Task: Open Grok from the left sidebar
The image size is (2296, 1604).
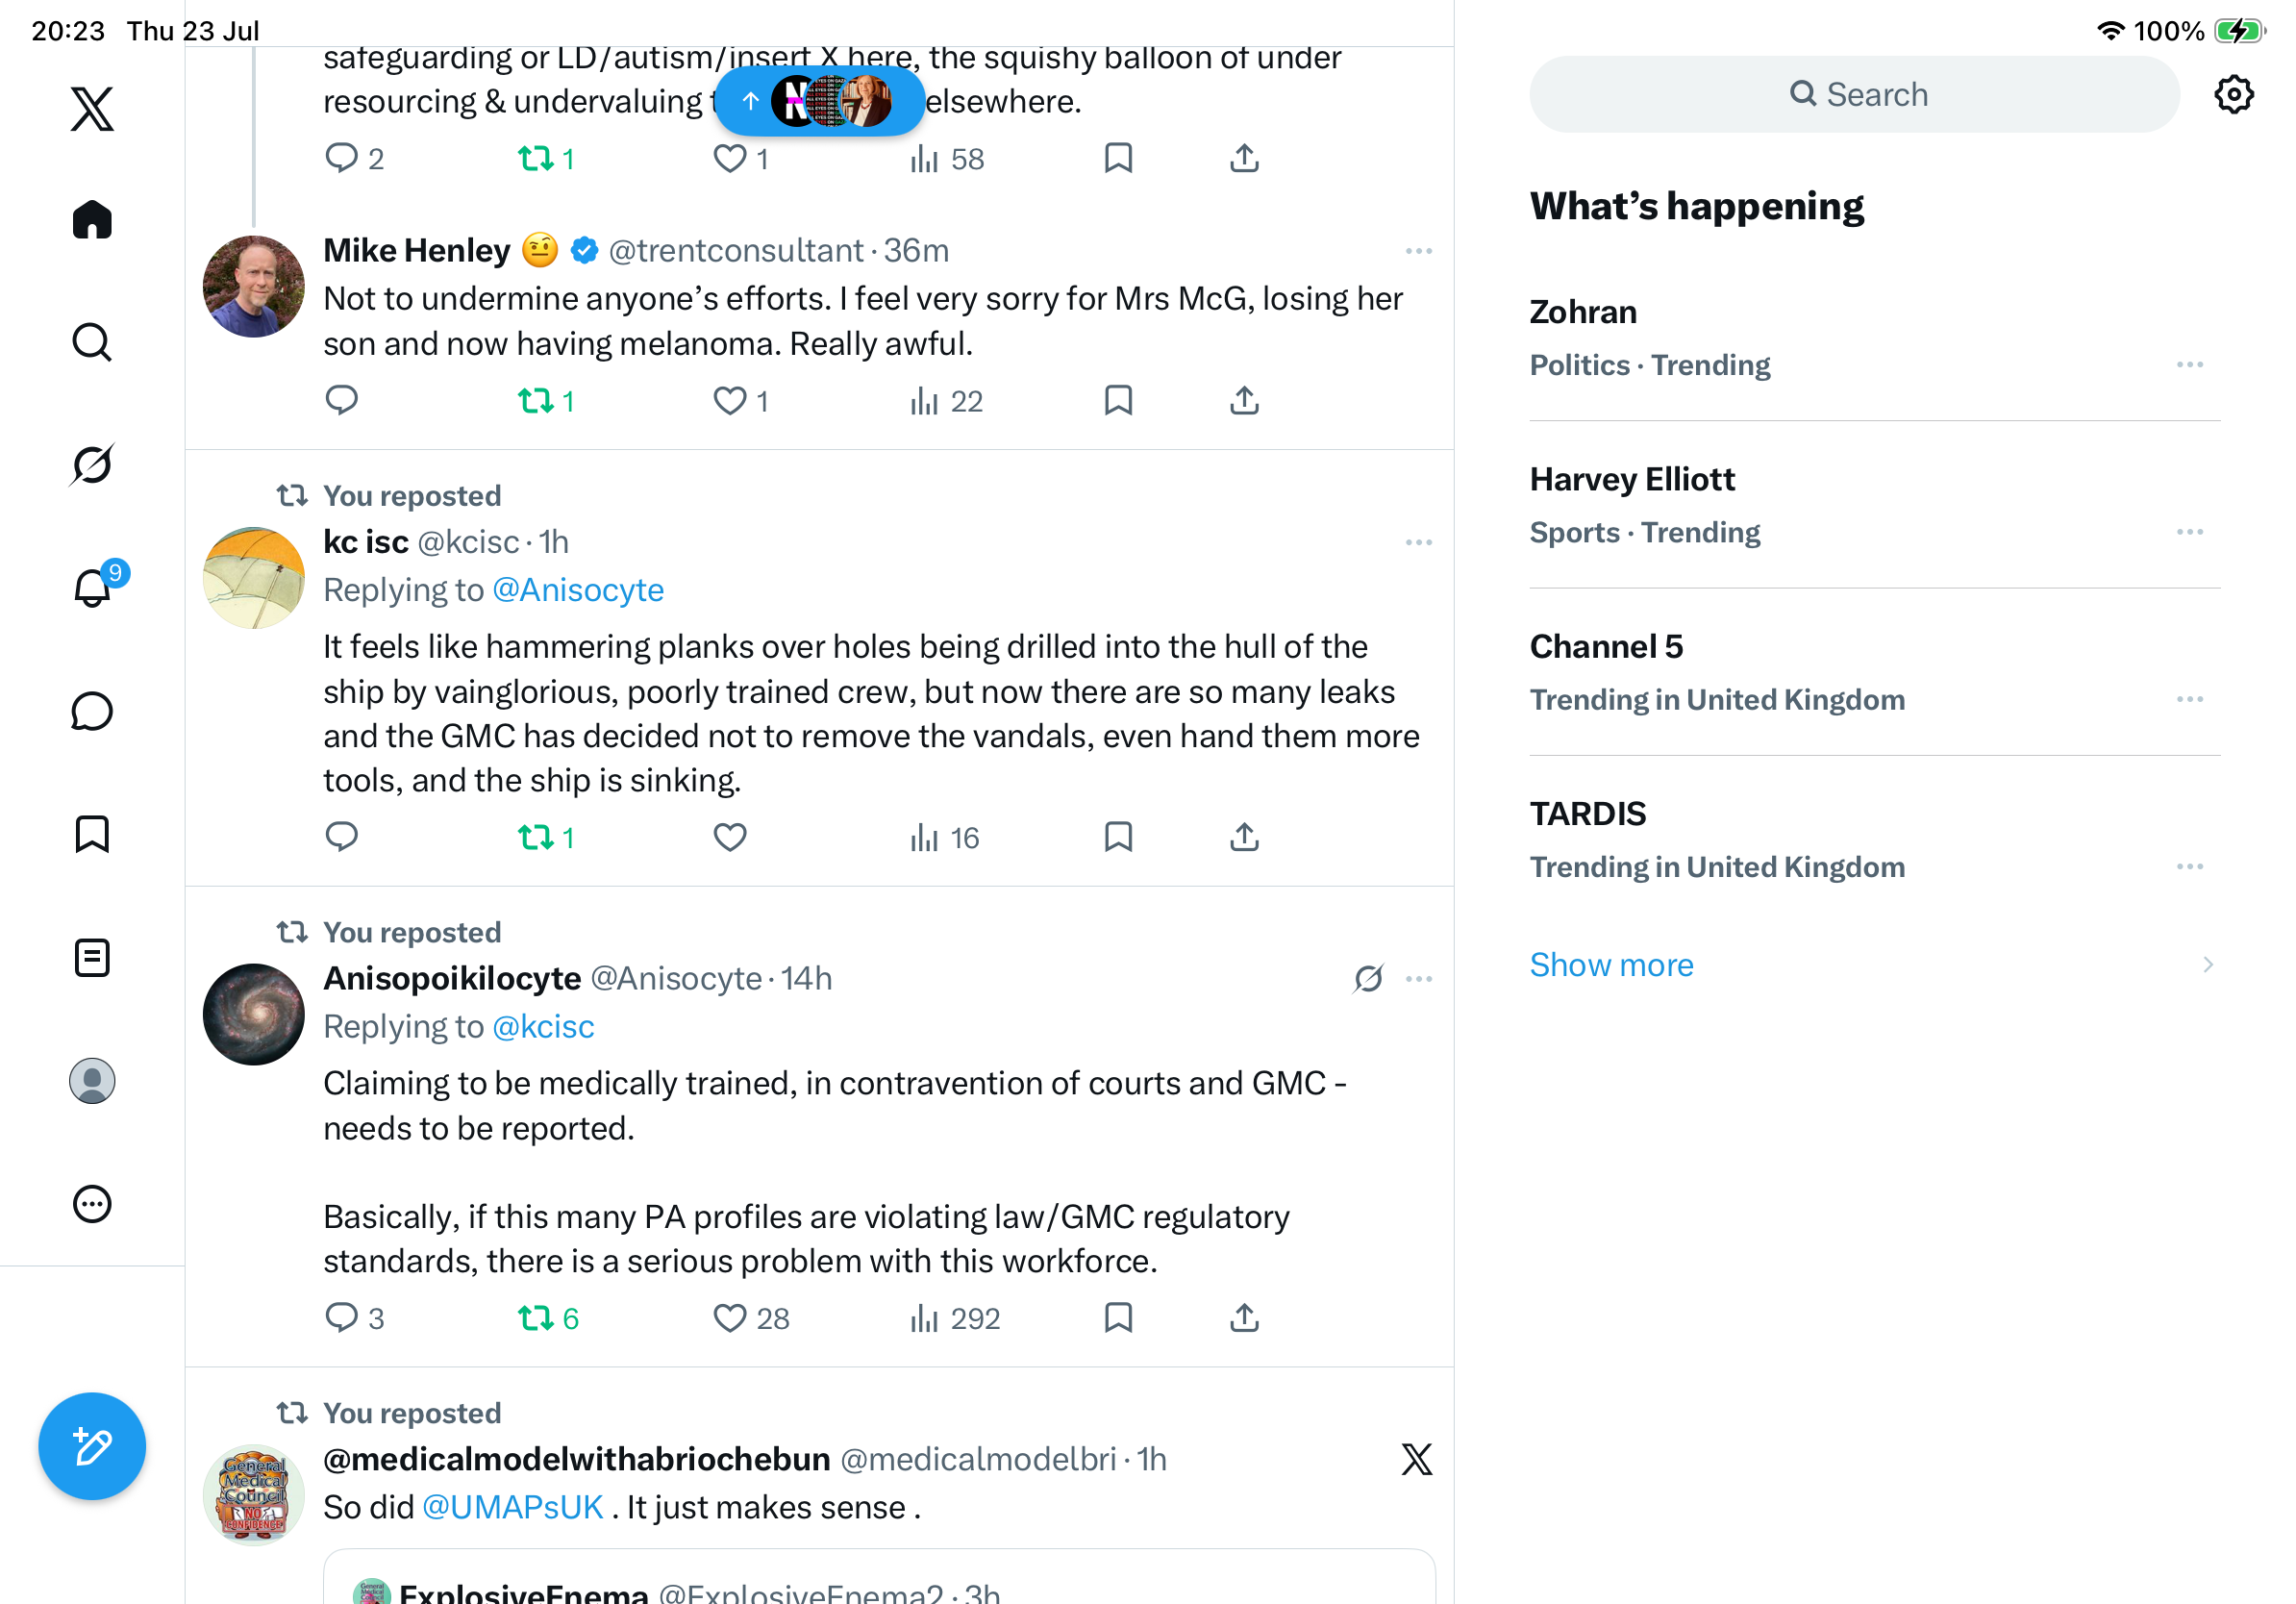Action: (92, 464)
